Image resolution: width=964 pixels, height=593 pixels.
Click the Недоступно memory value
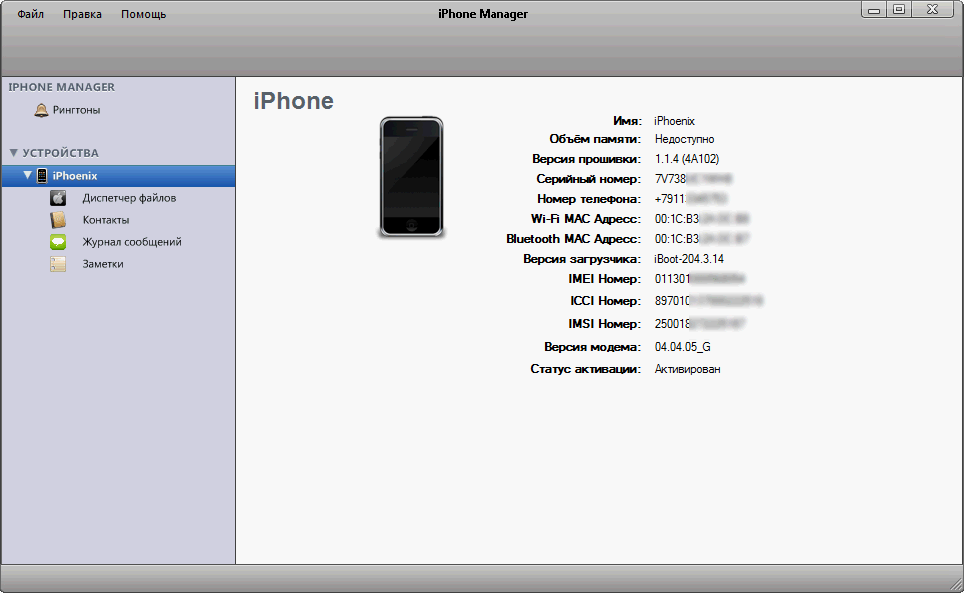click(x=684, y=139)
